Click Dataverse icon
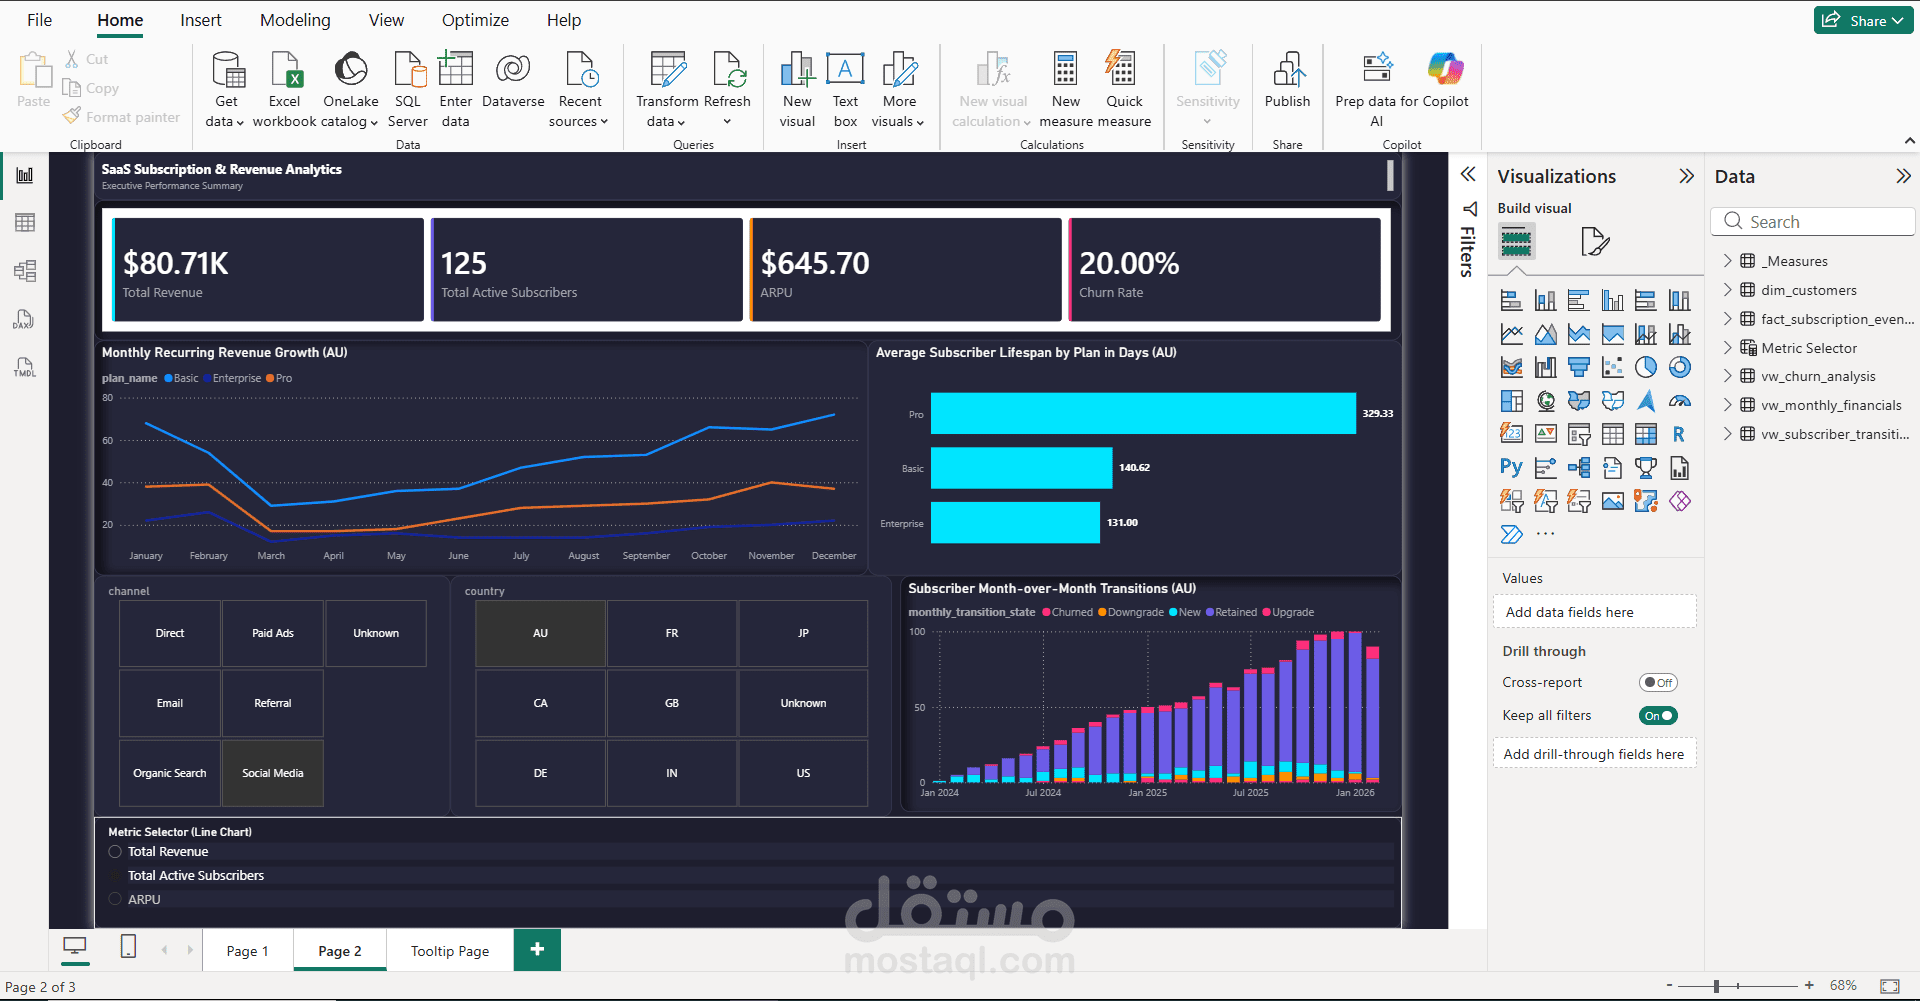1920x1001 pixels. 513,70
